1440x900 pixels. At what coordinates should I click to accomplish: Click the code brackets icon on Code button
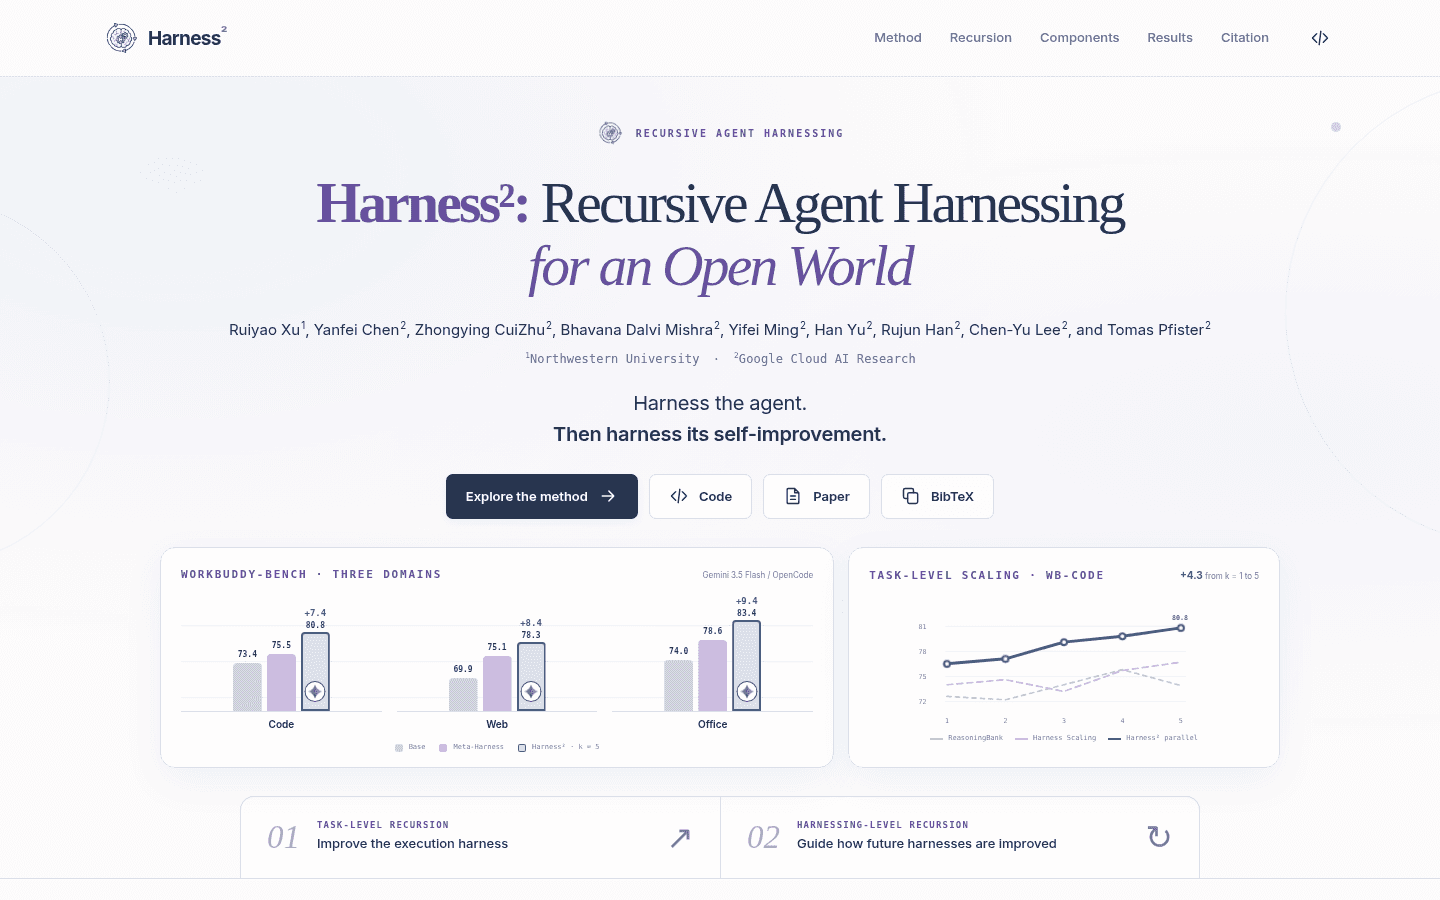tap(679, 496)
